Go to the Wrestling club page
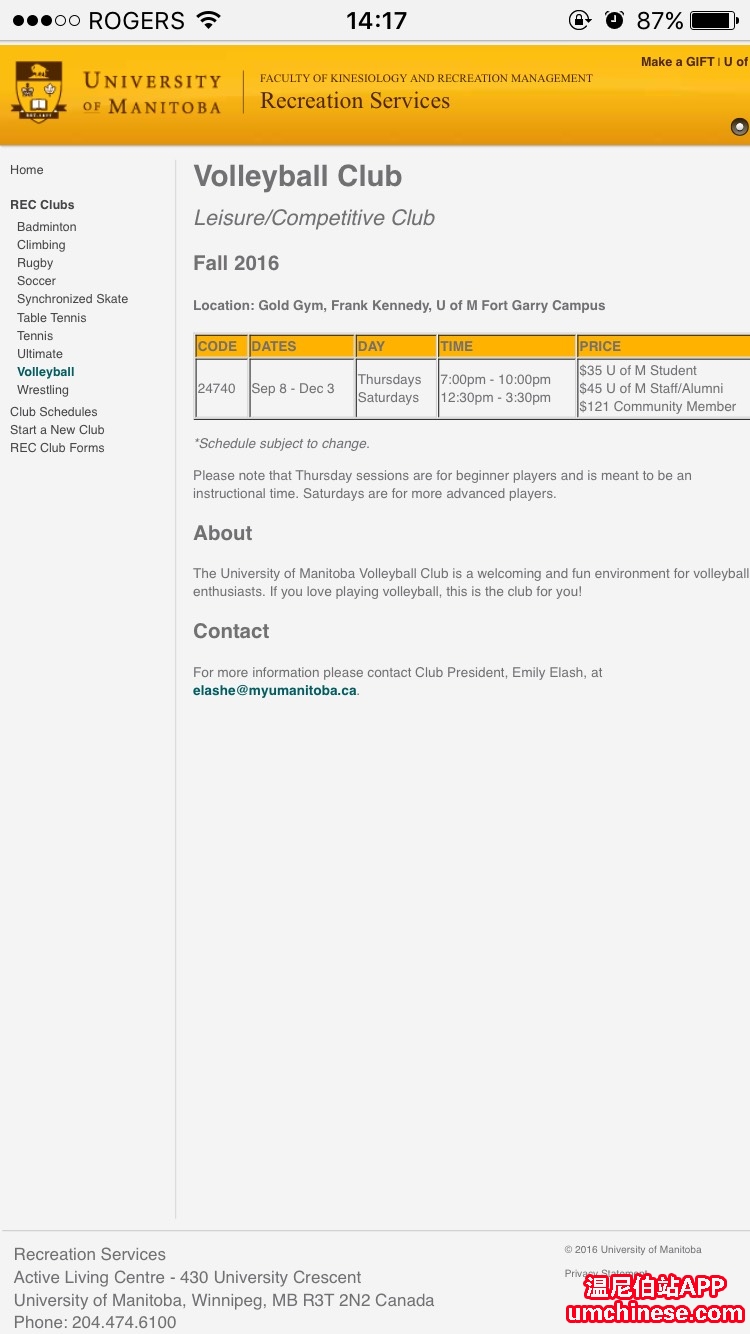Viewport: 750px width, 1334px height. (43, 390)
